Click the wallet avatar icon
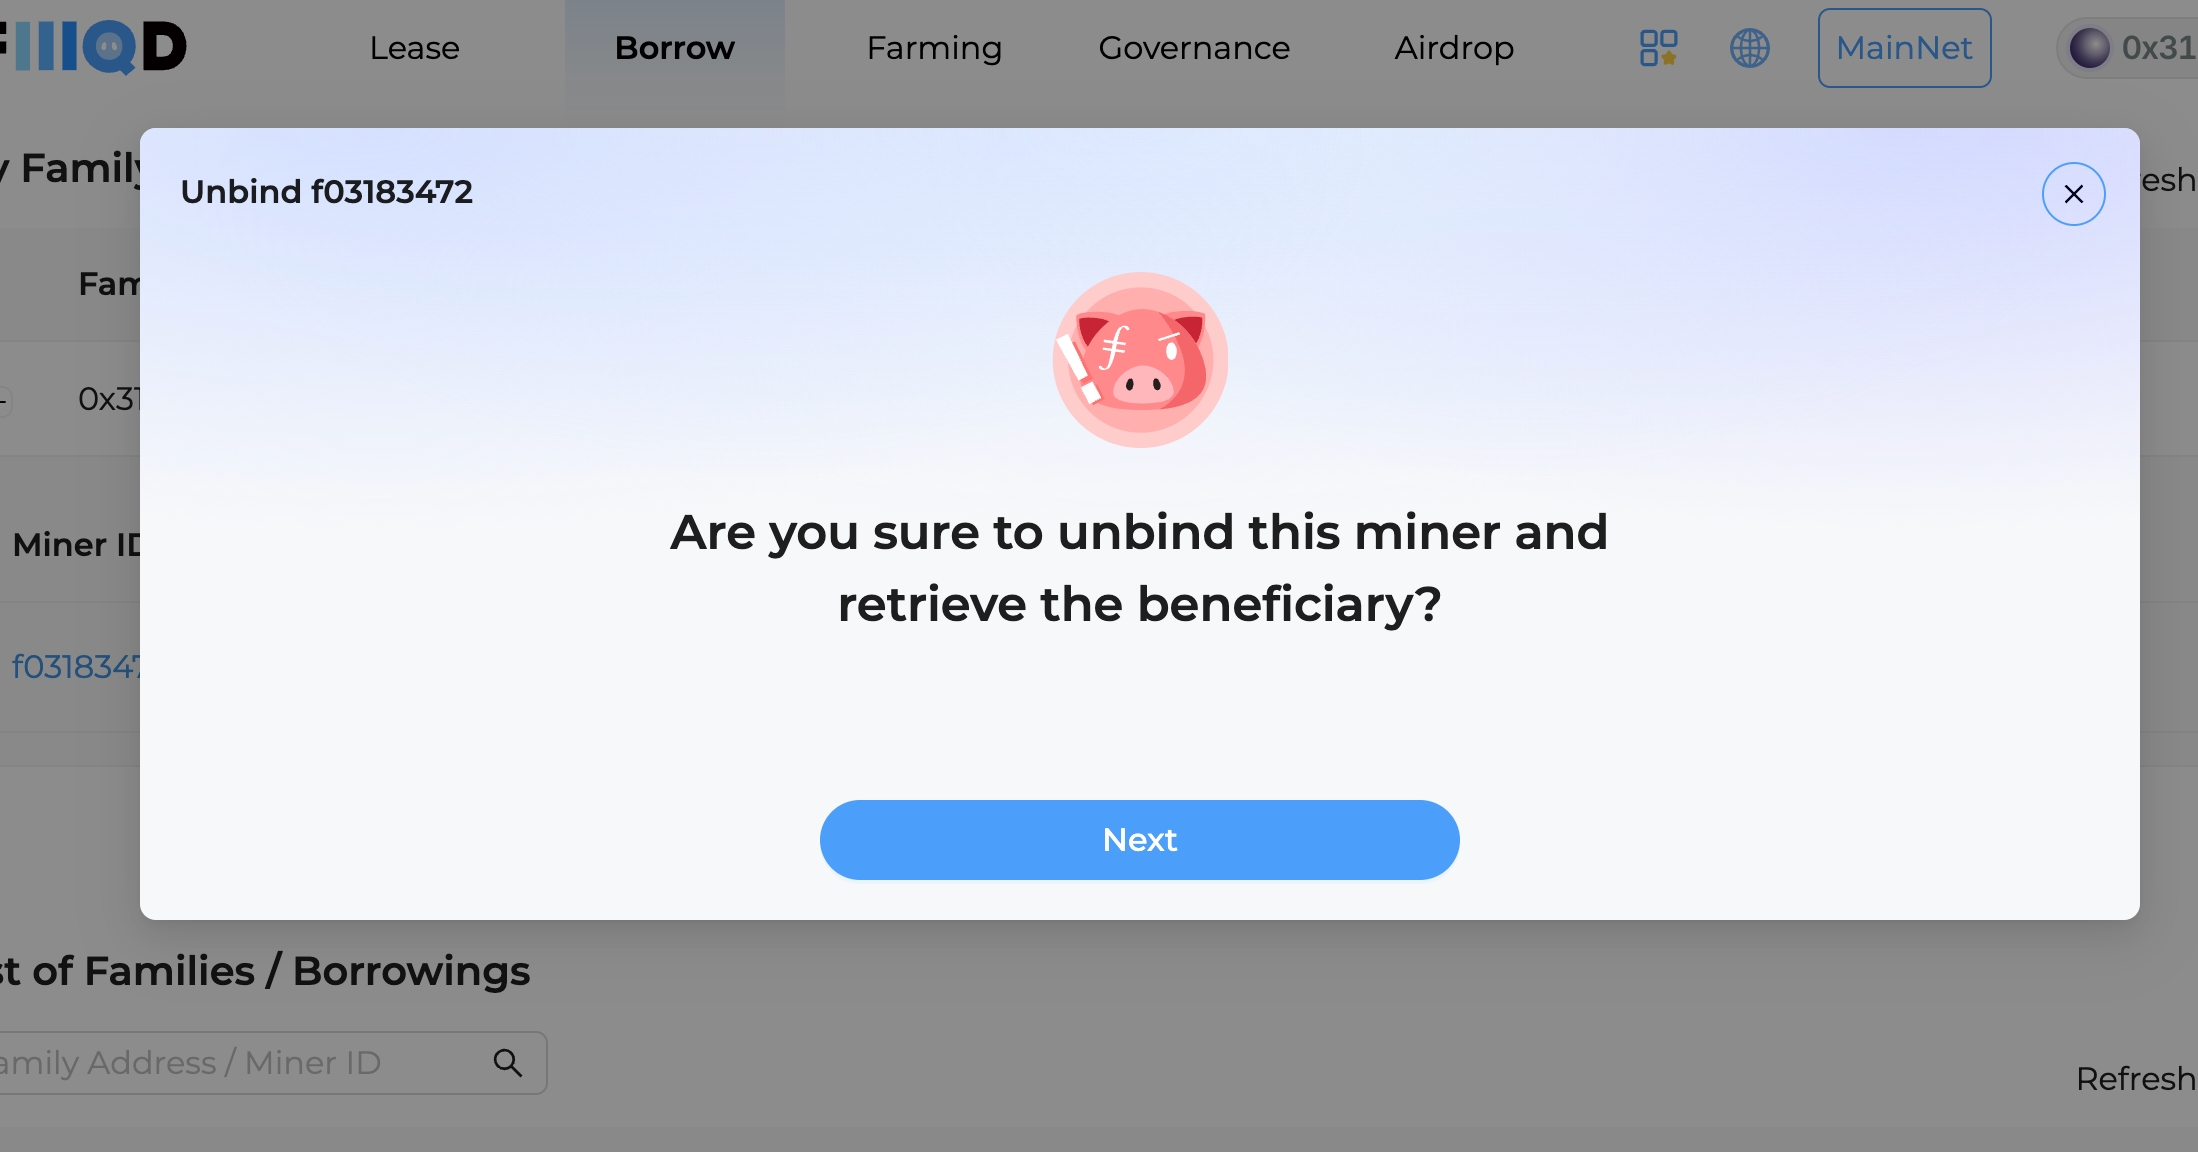This screenshot has width=2198, height=1152. click(2089, 48)
